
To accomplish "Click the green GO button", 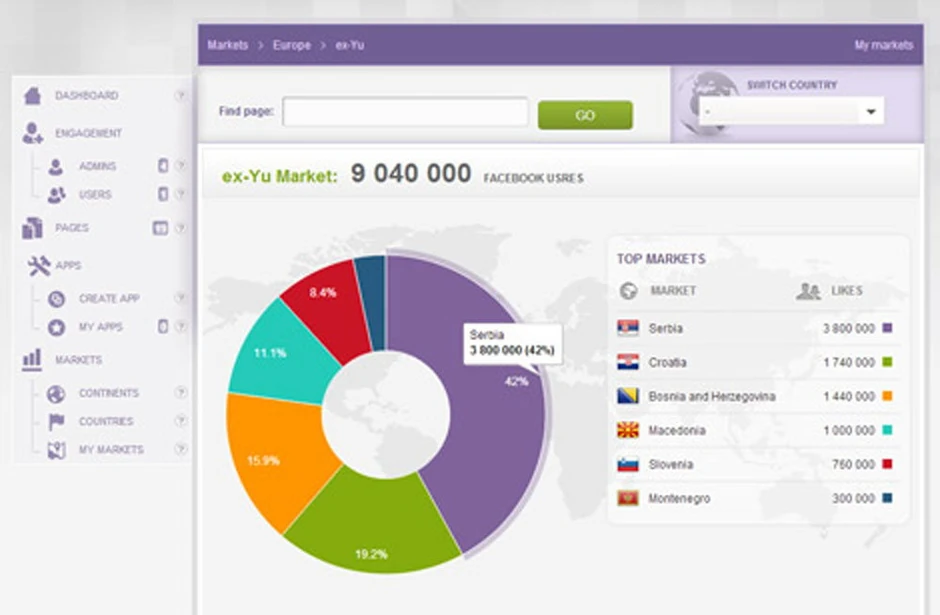I will (585, 115).
